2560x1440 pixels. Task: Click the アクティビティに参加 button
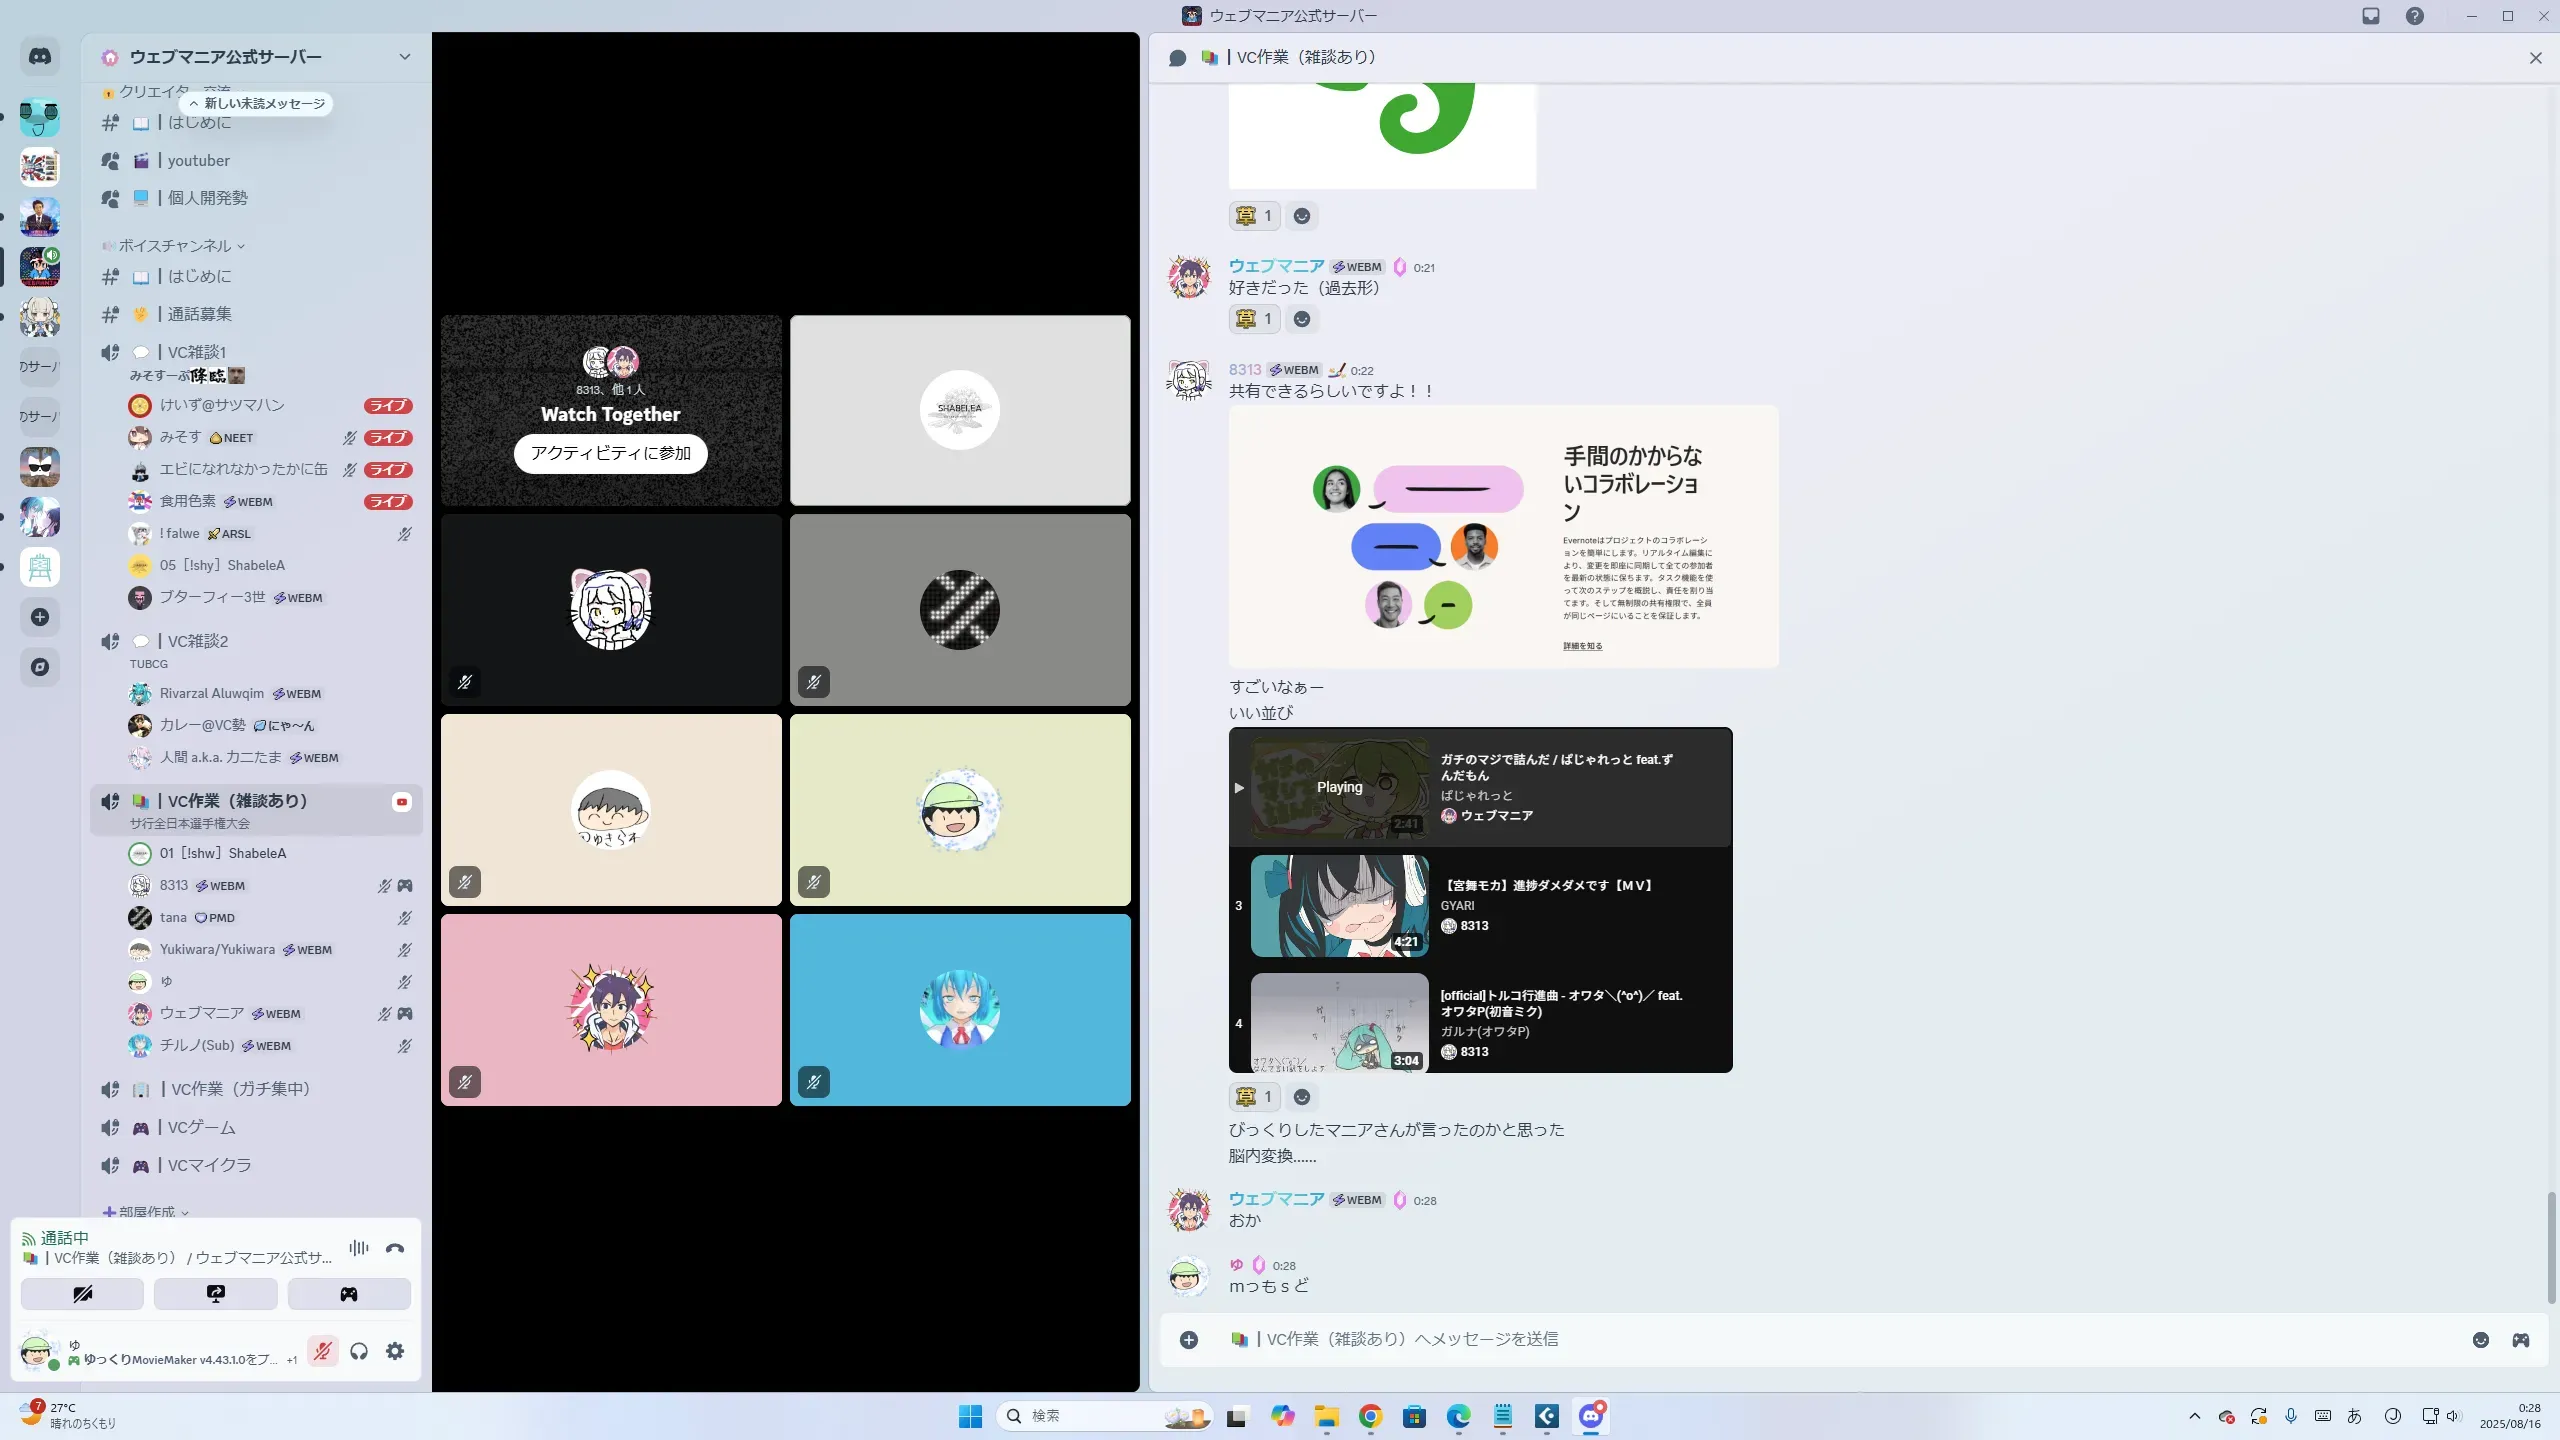pos(611,453)
